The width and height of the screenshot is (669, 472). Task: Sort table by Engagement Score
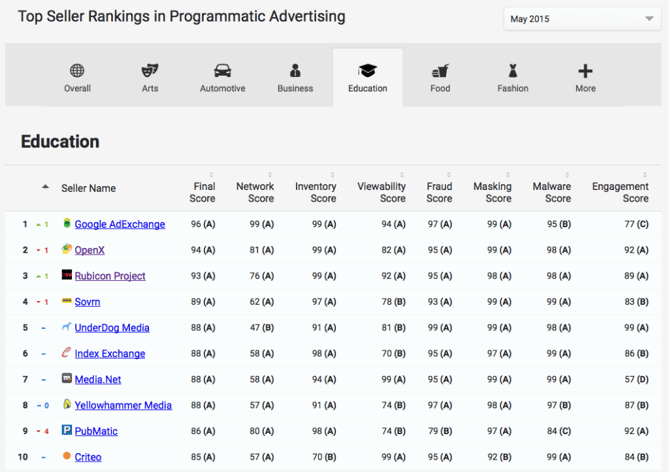click(645, 175)
